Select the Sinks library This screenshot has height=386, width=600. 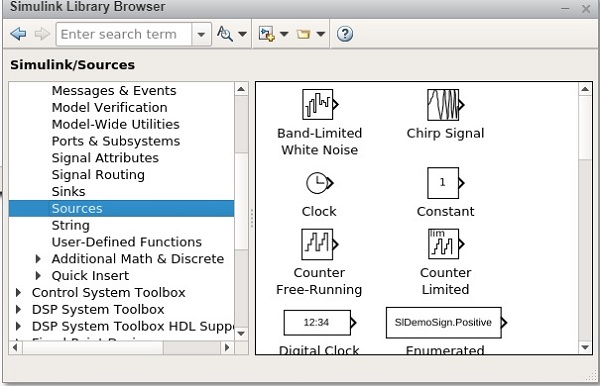click(68, 192)
